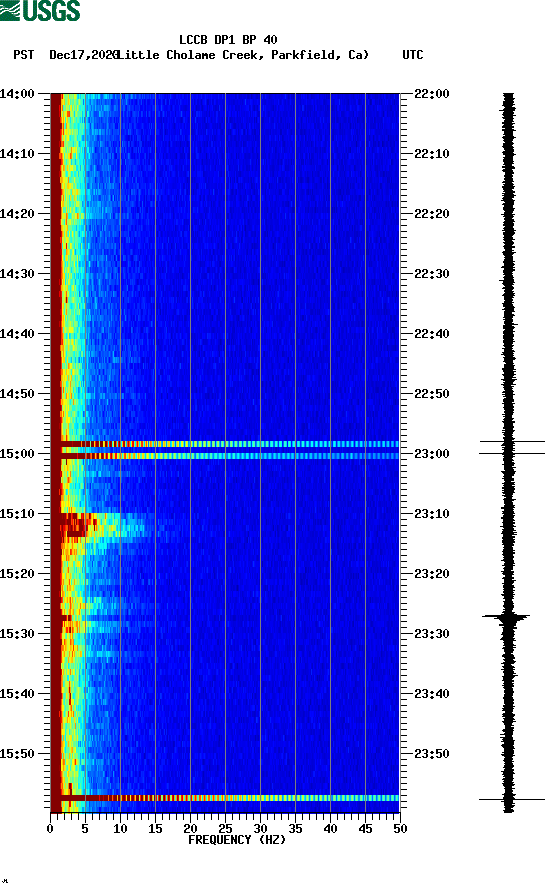The image size is (552, 892).
Task: Click the 50 Hz frequency tick label
Action: pyautogui.click(x=400, y=829)
